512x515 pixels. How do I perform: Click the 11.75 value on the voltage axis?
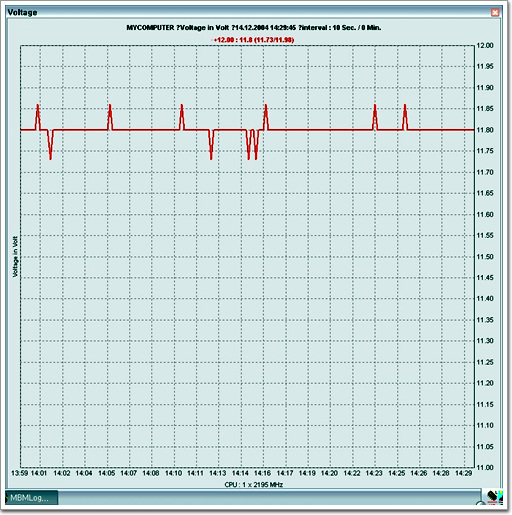pyautogui.click(x=485, y=151)
